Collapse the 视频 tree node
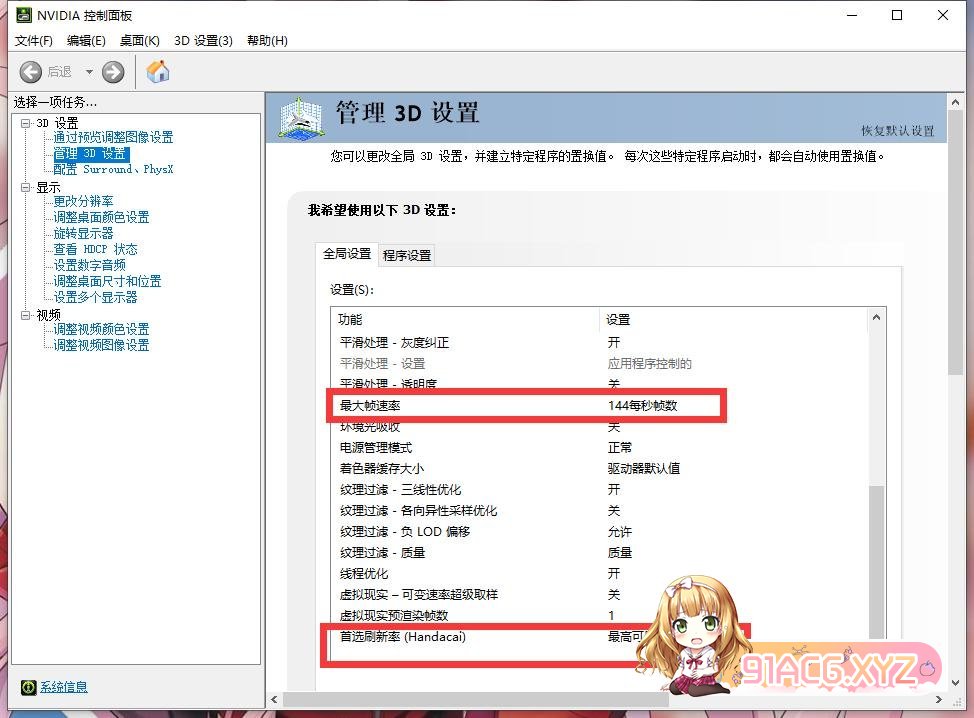 26,315
